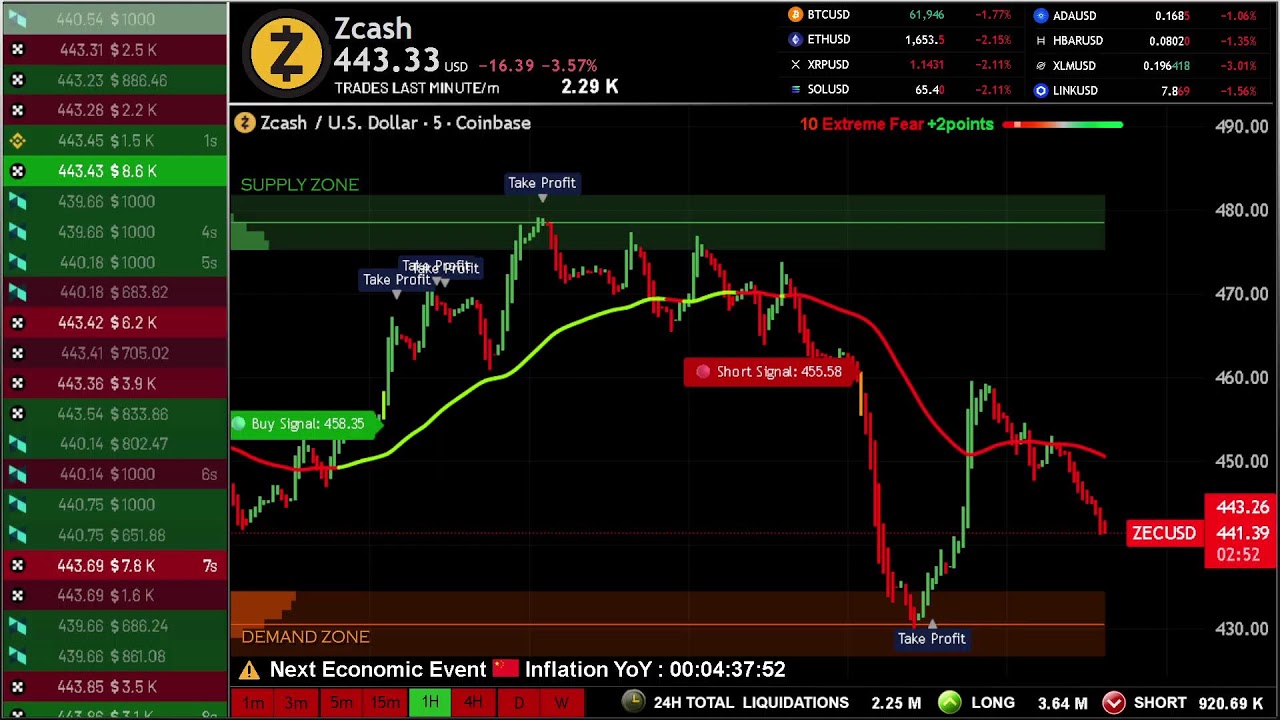
Task: Click the trades last minute value 2.29 K
Action: click(x=589, y=87)
